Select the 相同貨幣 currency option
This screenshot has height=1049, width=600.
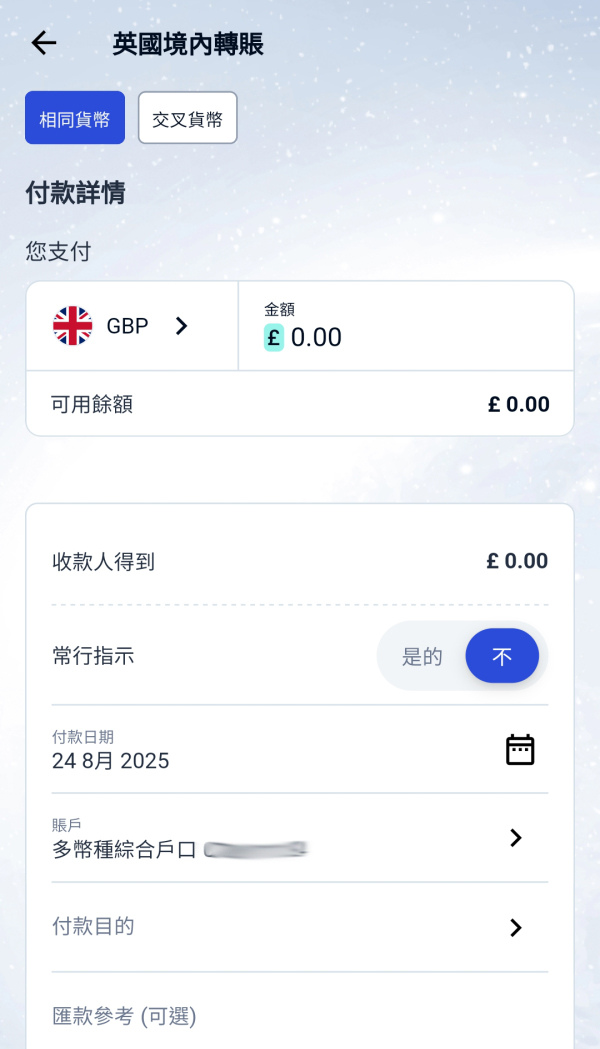pos(74,117)
